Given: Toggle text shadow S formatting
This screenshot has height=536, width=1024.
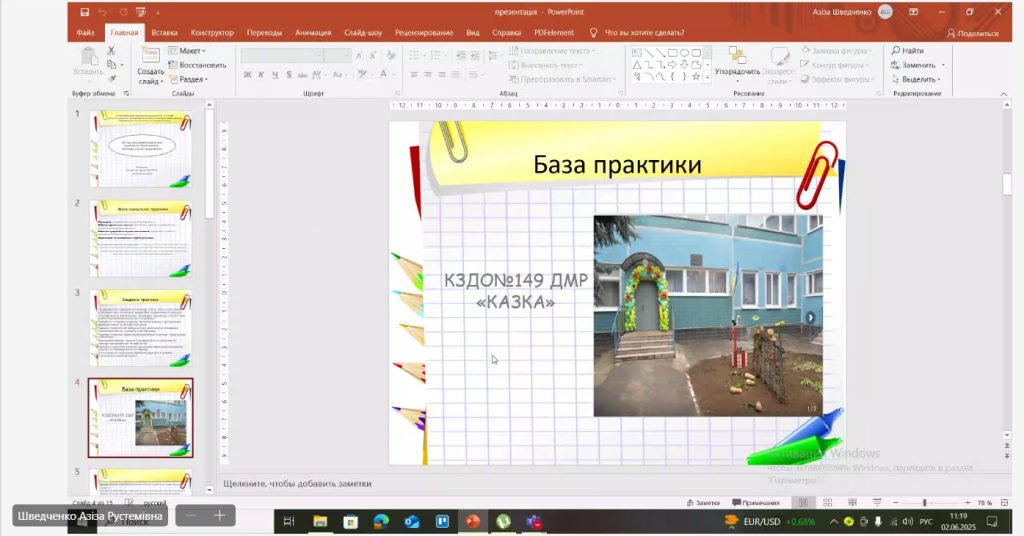Looking at the screenshot, I should click(x=289, y=75).
